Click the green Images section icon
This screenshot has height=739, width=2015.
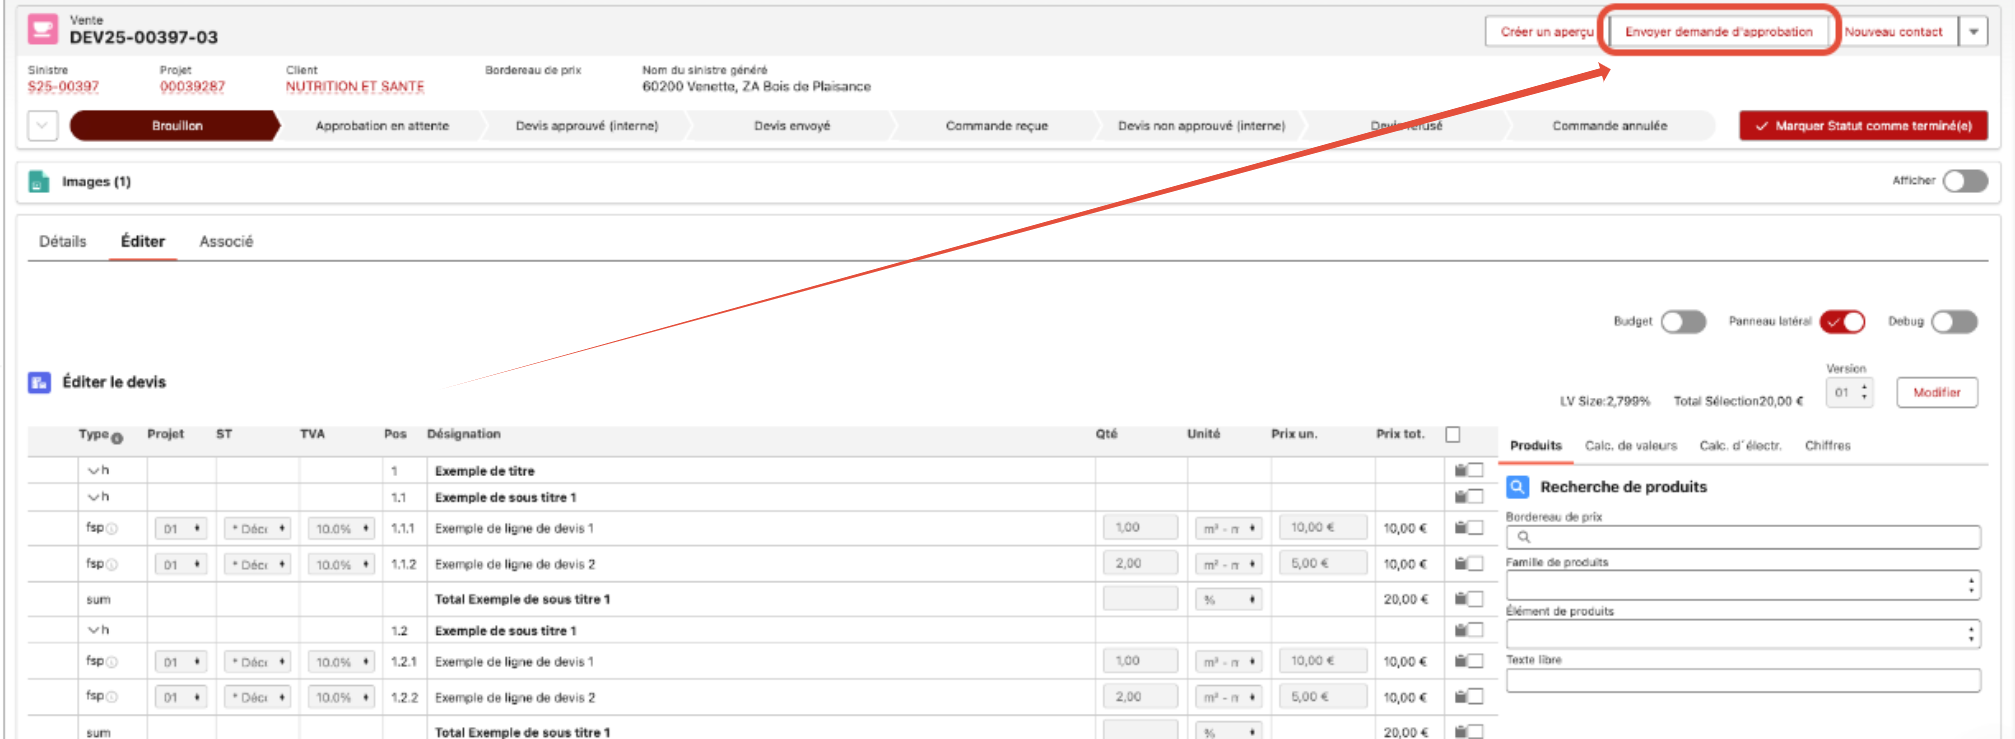[x=39, y=181]
